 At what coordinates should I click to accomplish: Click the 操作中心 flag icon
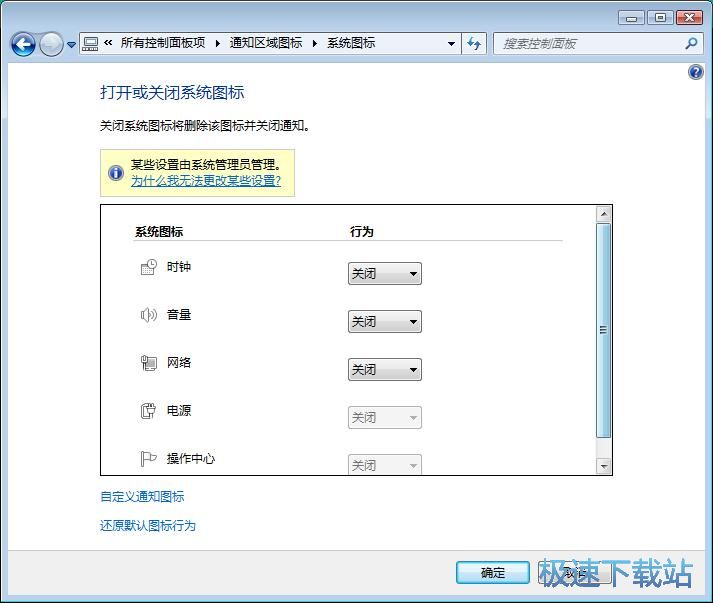(x=148, y=458)
